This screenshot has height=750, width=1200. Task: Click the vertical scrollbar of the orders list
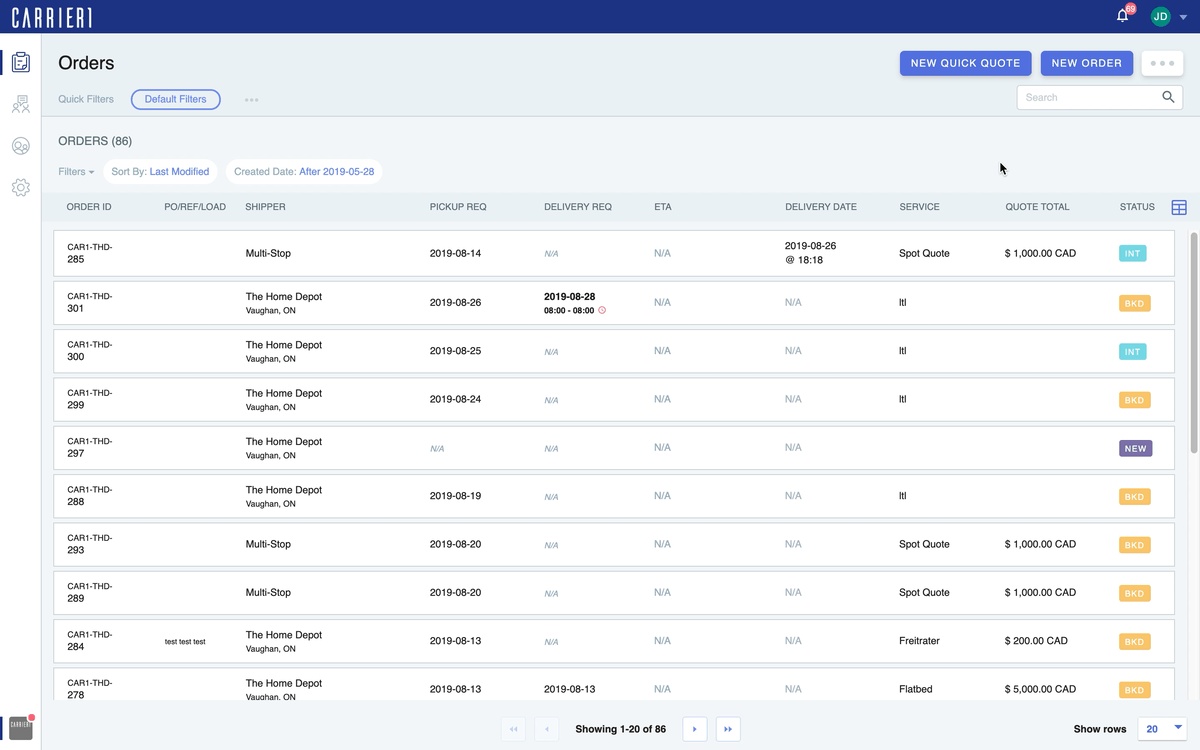click(1193, 345)
